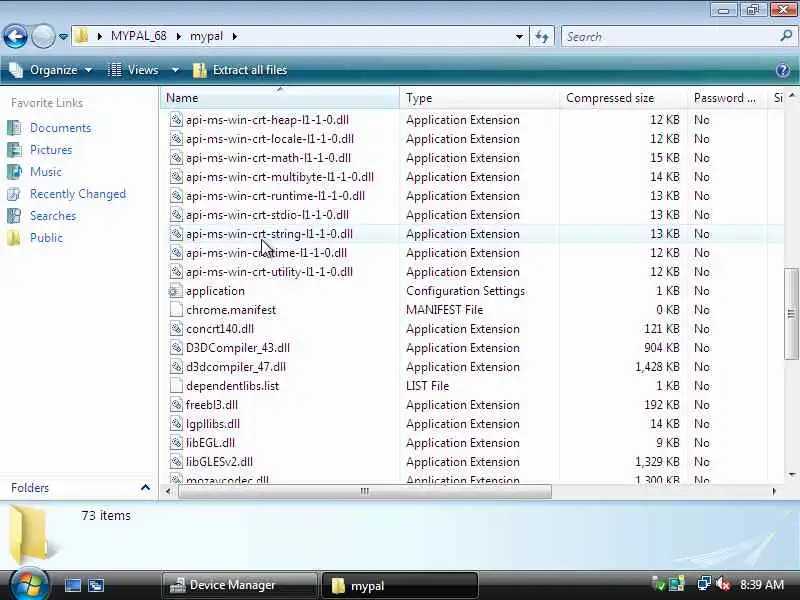This screenshot has width=800, height=600.
Task: Click the Views button
Action: (x=134, y=70)
